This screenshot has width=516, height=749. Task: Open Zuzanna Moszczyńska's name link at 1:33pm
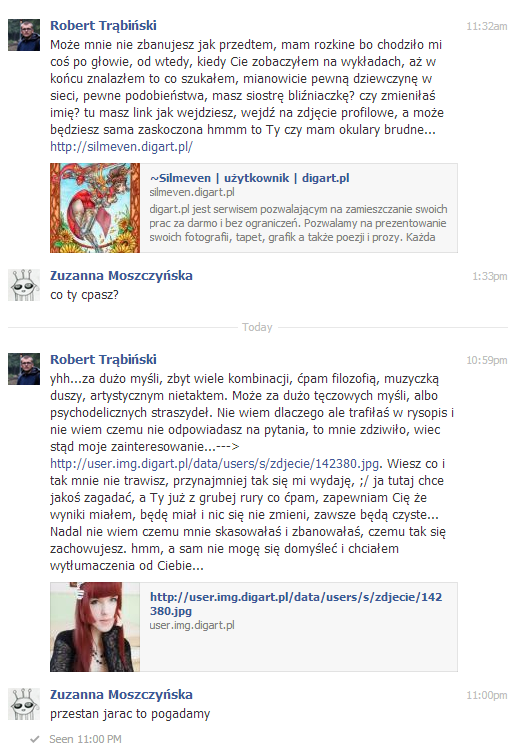pos(121,276)
